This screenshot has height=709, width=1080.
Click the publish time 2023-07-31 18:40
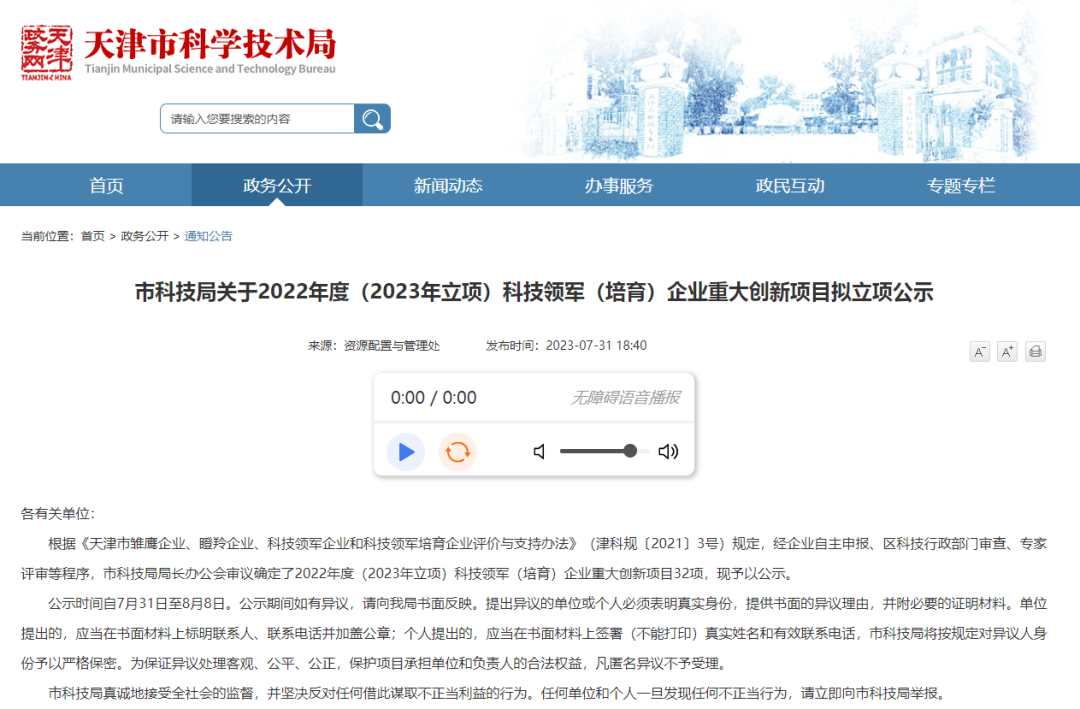click(596, 346)
